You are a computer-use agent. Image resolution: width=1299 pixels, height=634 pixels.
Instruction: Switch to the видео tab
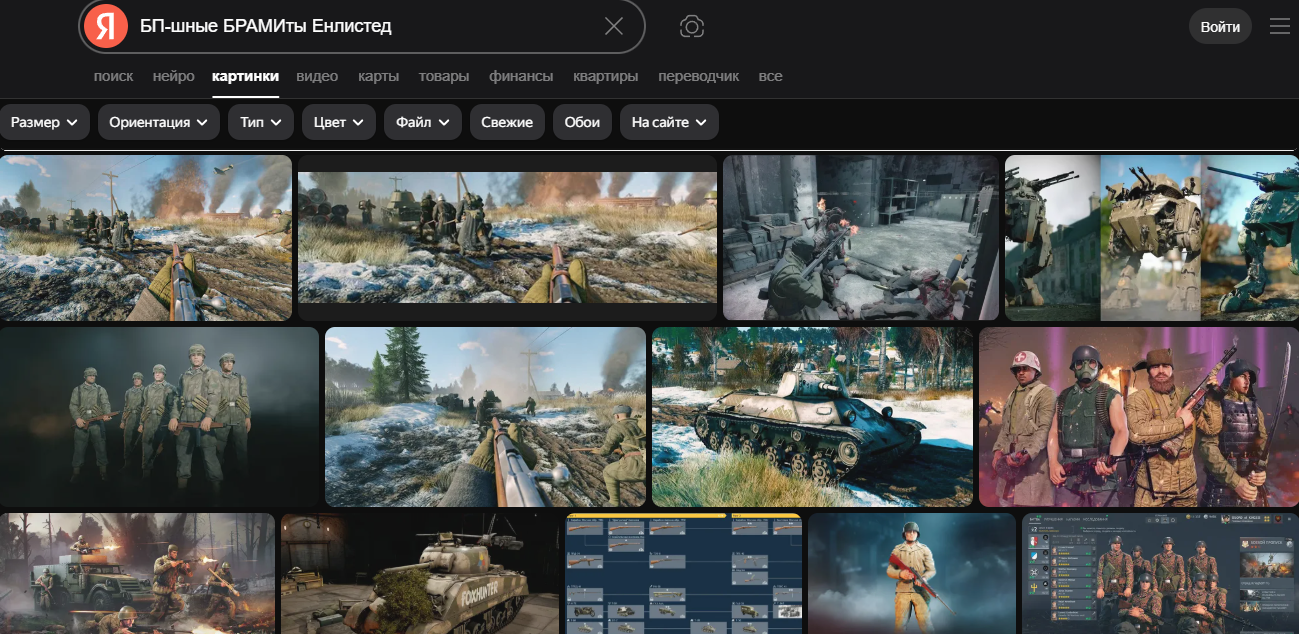coord(317,76)
